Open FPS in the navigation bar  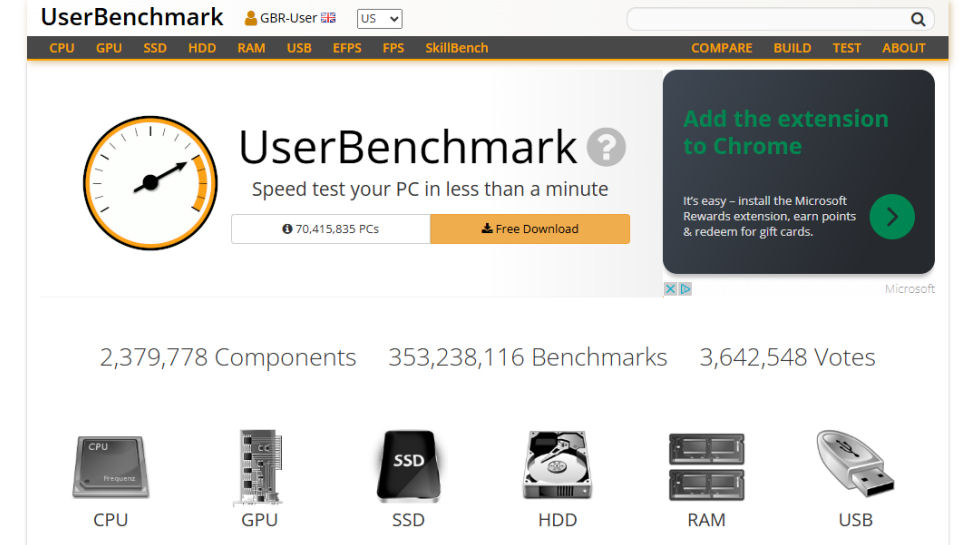coord(393,48)
